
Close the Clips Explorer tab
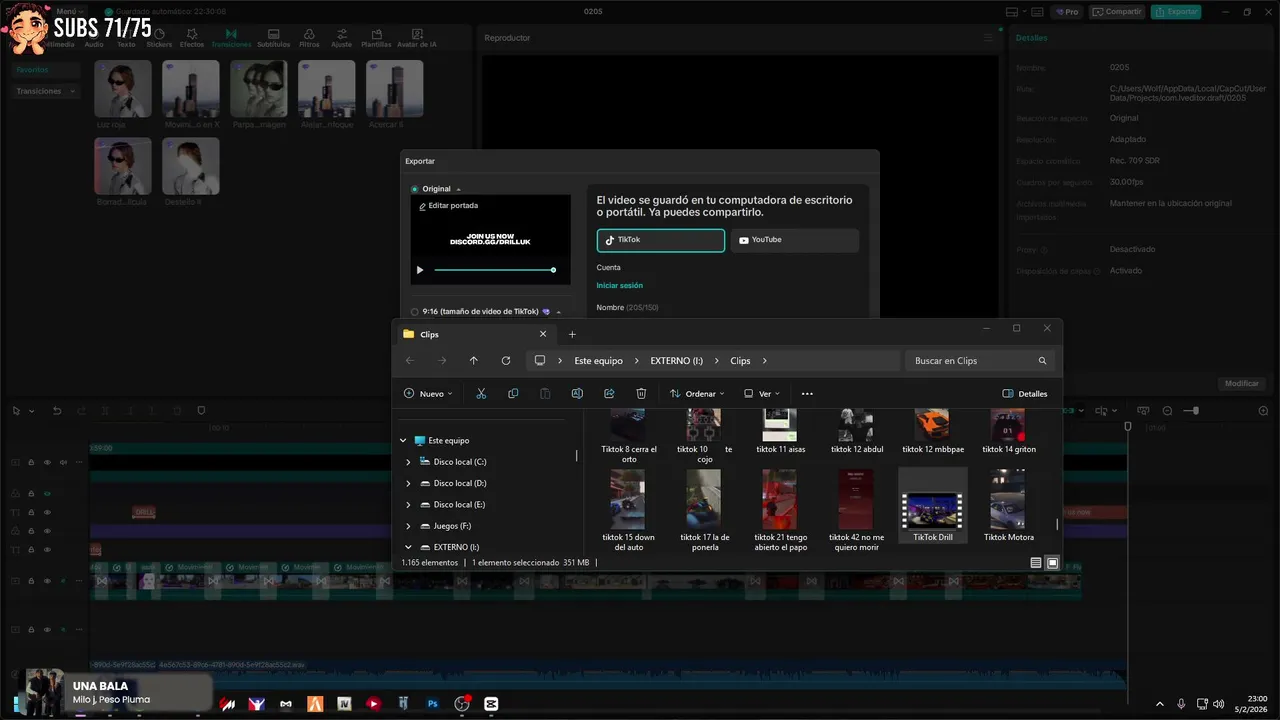click(x=543, y=334)
